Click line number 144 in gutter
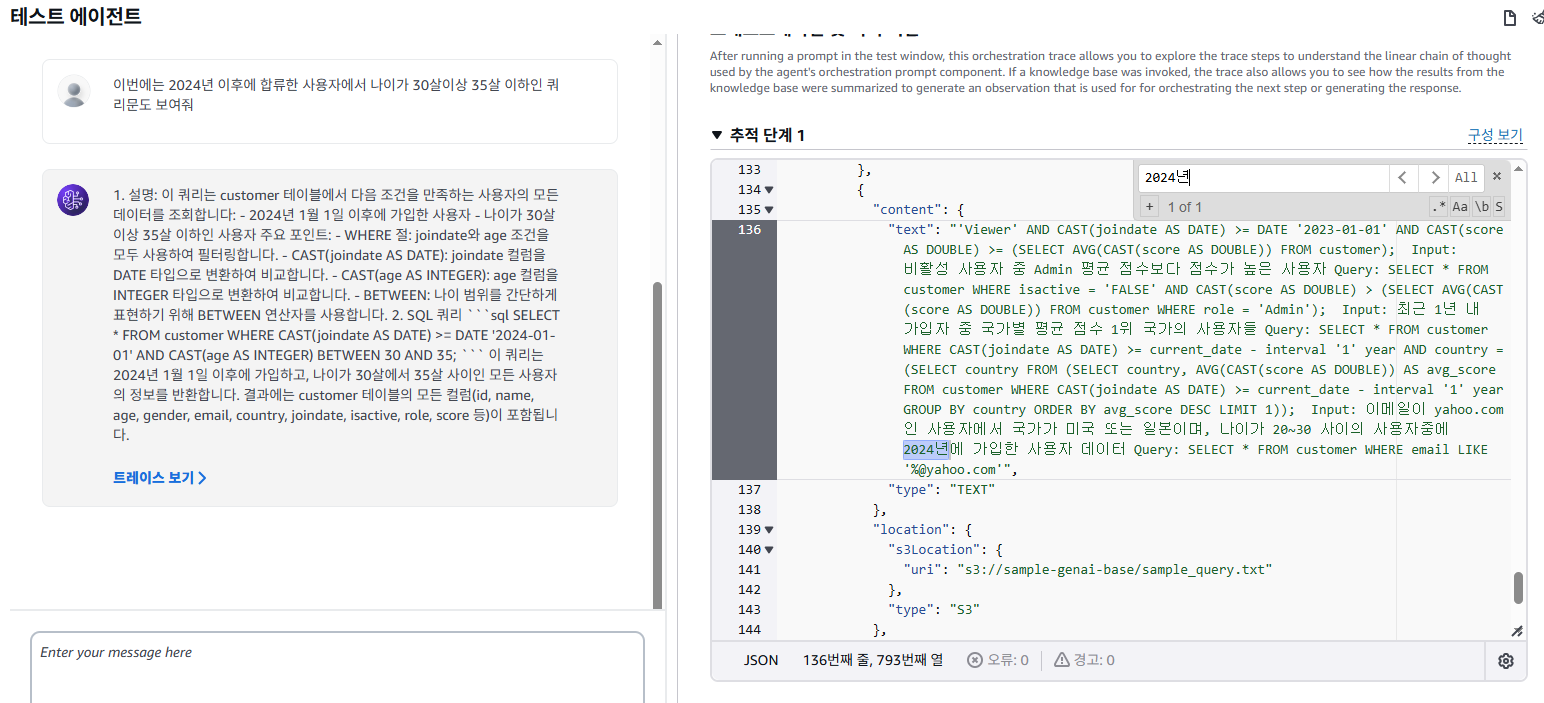The image size is (1544, 703). pyautogui.click(x=749, y=630)
